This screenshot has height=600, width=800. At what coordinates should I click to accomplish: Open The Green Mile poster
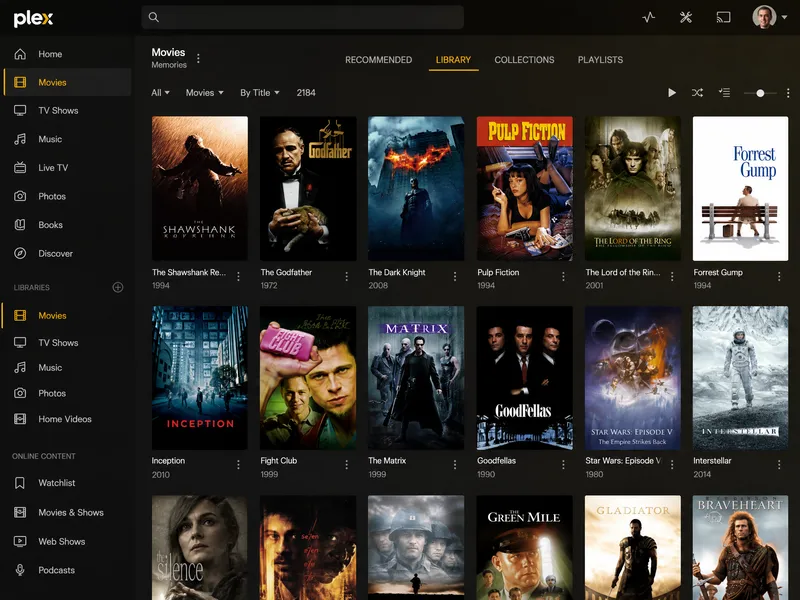pos(524,547)
